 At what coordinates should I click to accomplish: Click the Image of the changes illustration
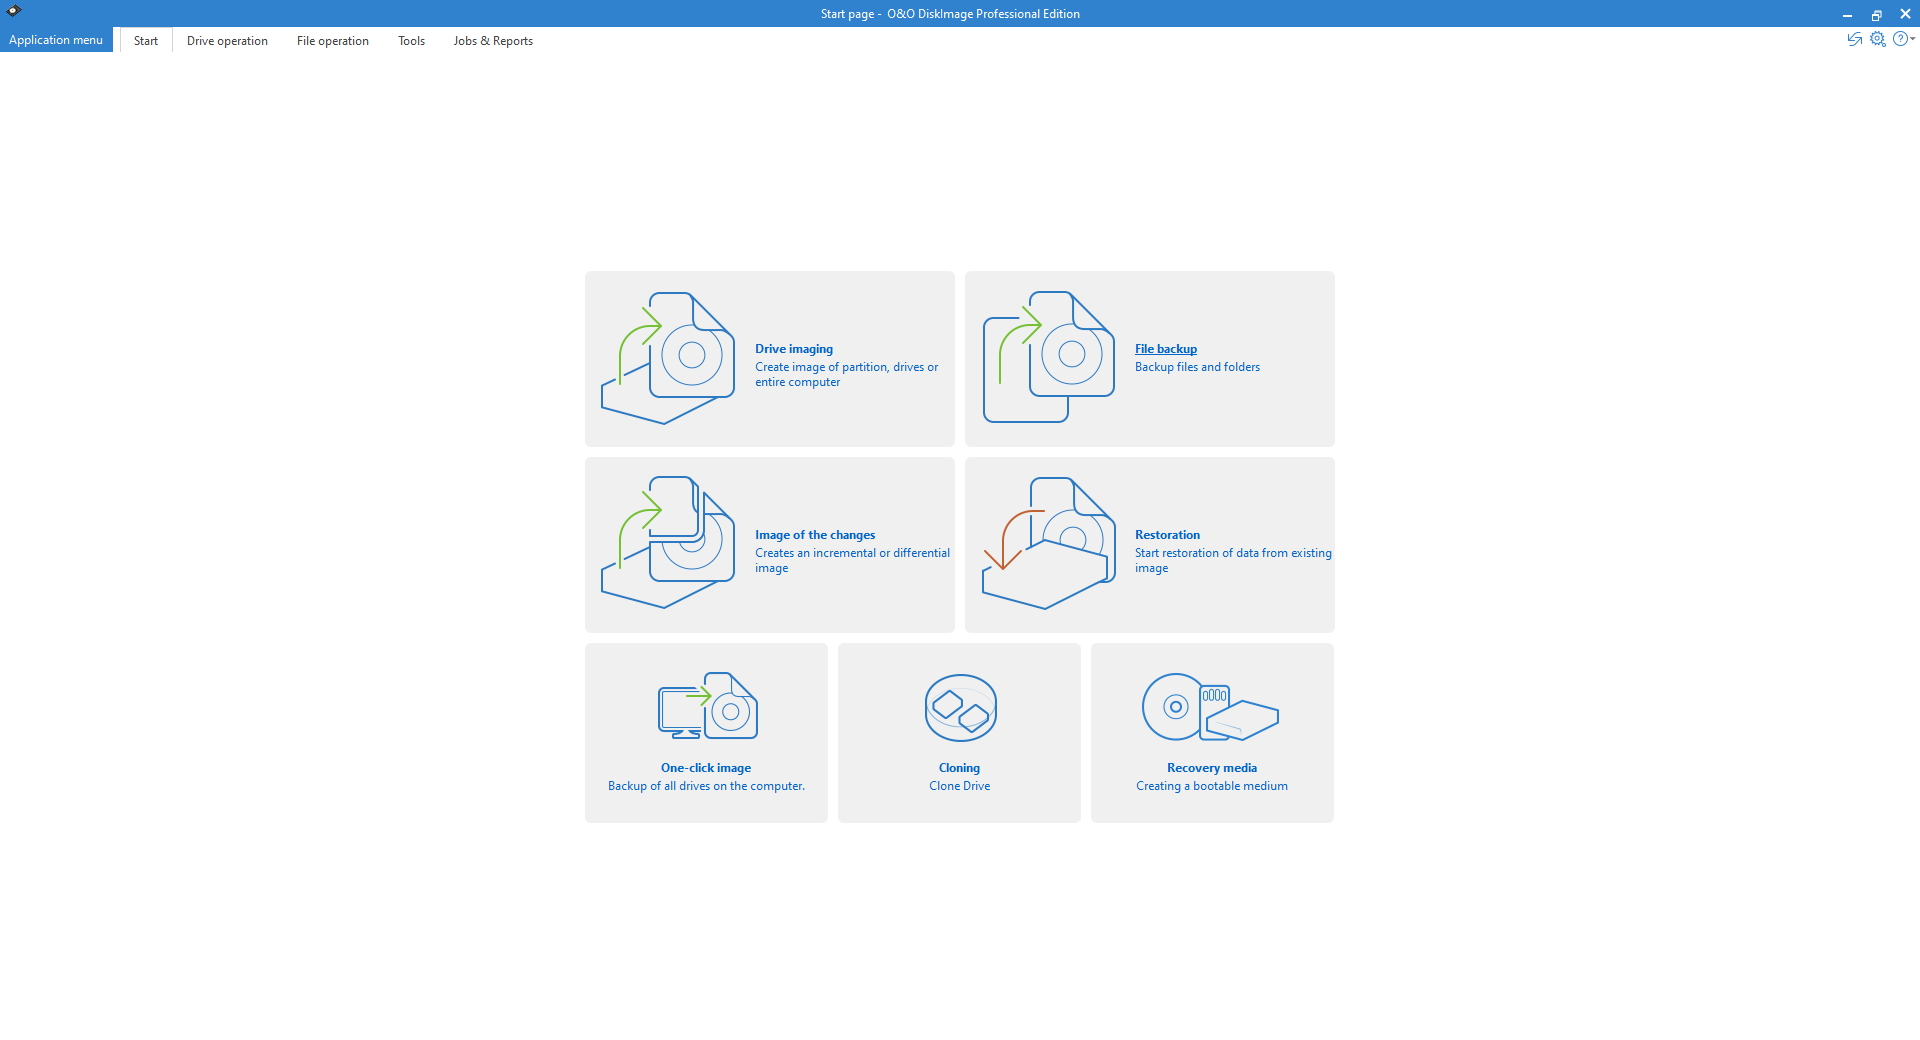(668, 543)
